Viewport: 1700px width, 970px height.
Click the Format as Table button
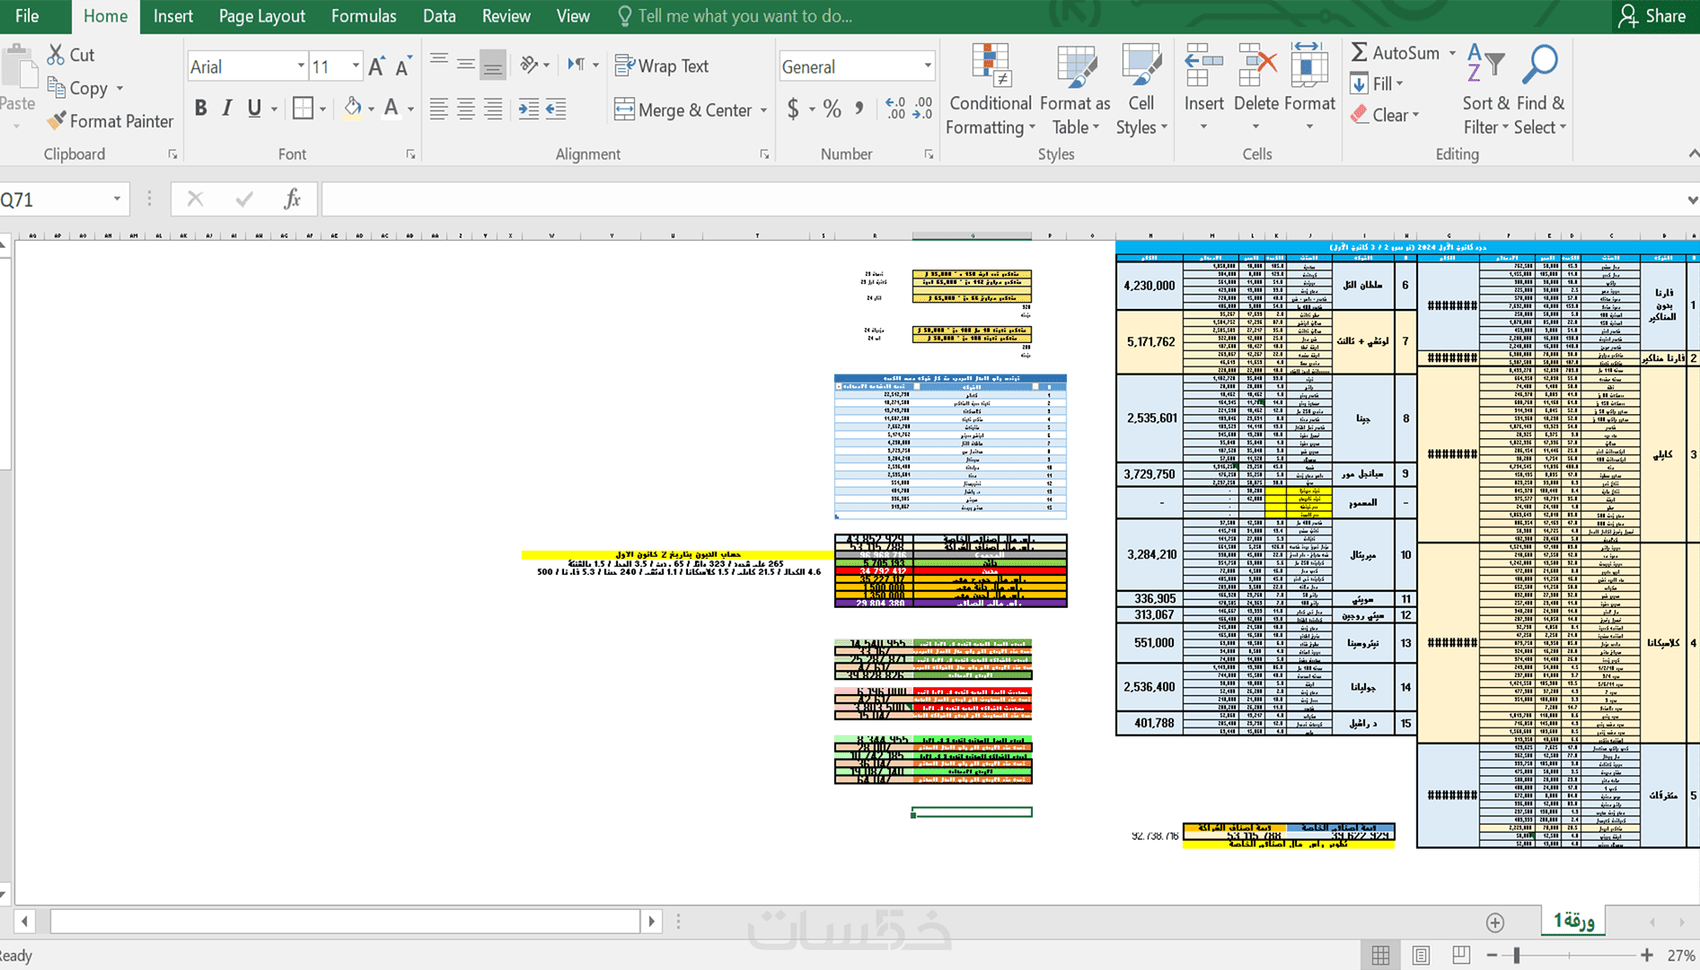1075,90
